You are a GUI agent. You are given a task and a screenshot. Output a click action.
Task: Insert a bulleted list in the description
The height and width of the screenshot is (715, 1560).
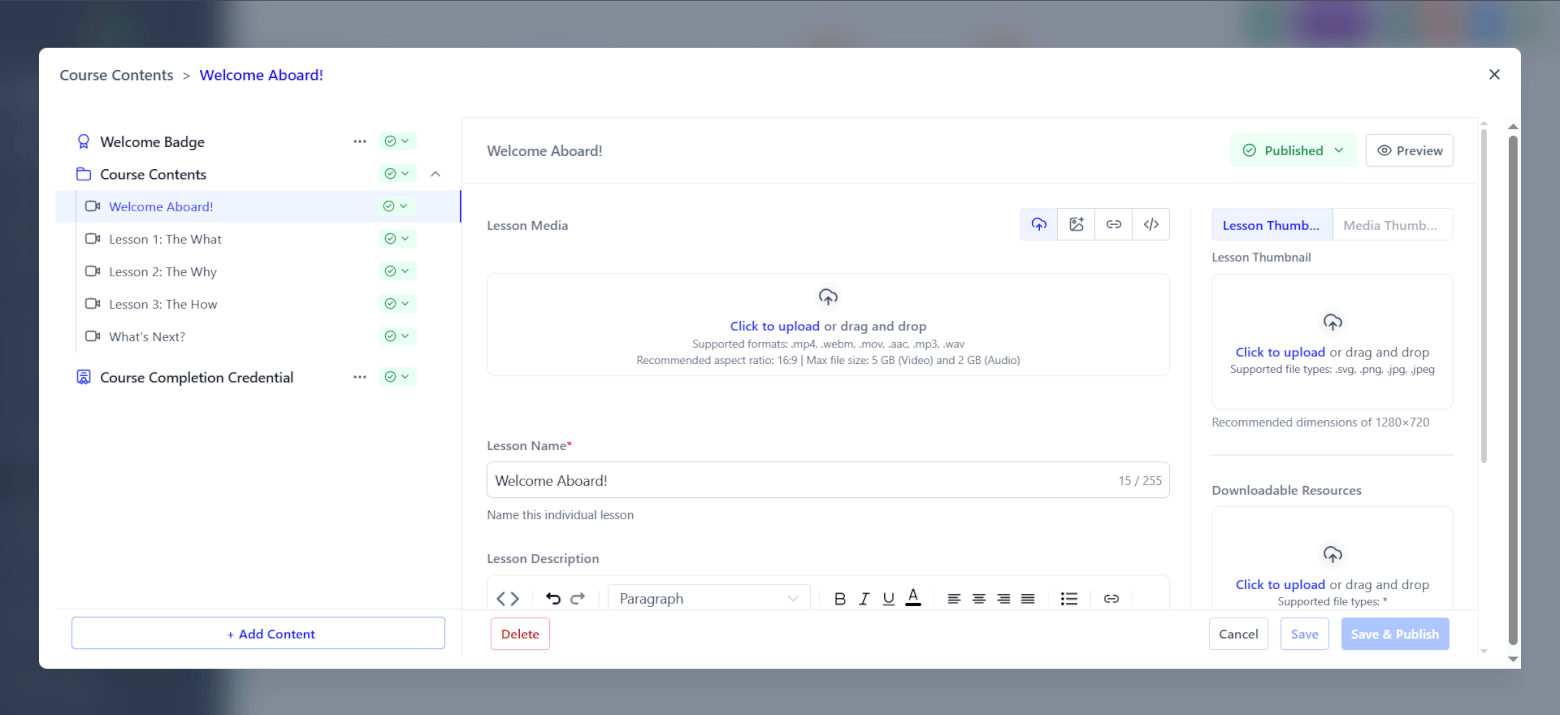click(x=1069, y=599)
